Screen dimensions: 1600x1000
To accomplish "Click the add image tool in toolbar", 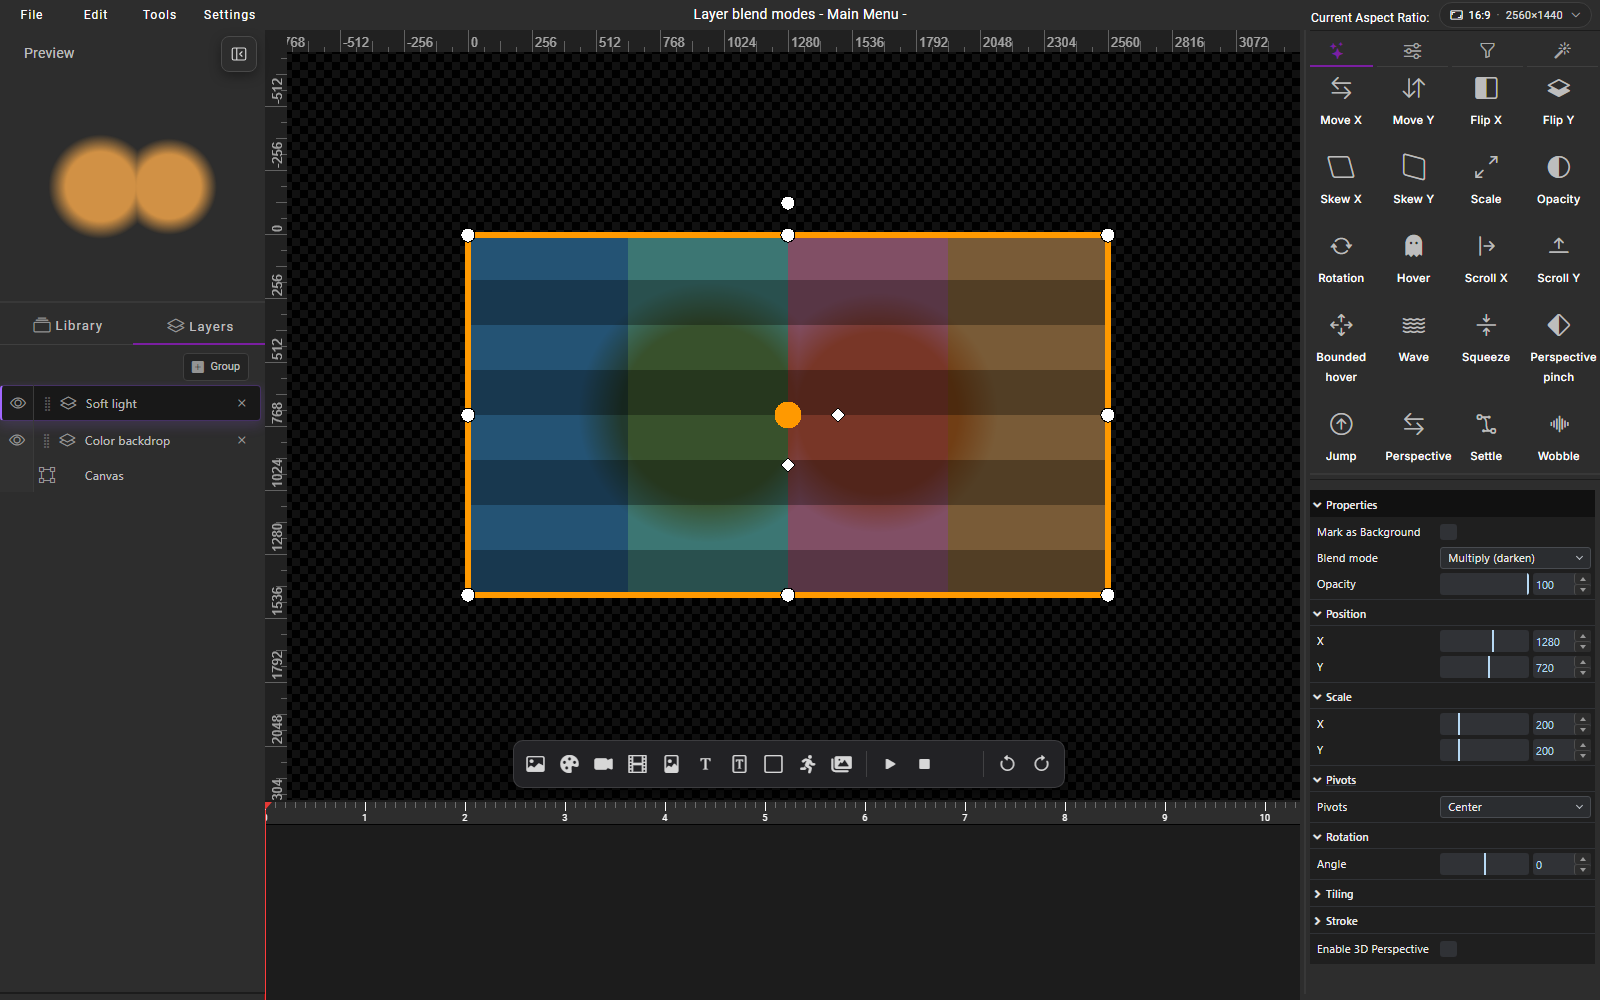I will tap(536, 764).
